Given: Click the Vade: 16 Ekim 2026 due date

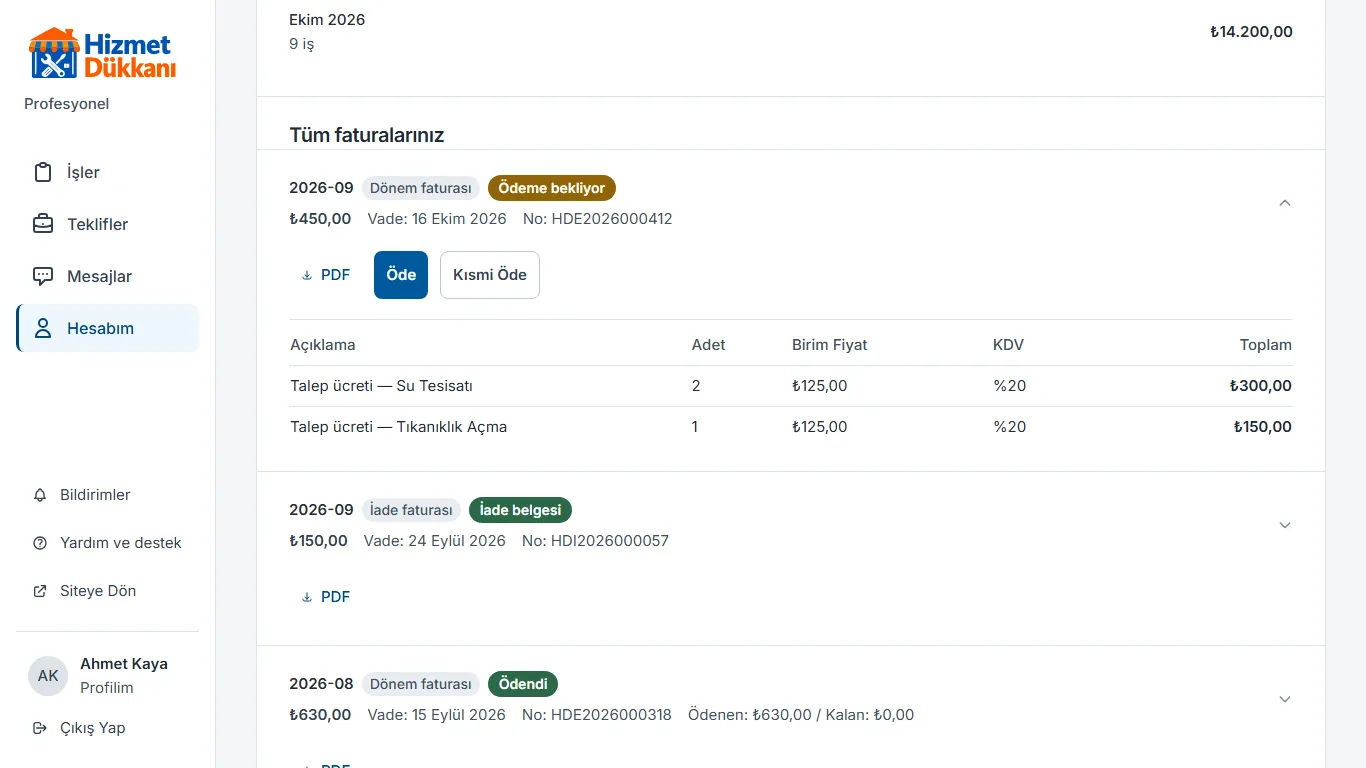Looking at the screenshot, I should click(437, 219).
